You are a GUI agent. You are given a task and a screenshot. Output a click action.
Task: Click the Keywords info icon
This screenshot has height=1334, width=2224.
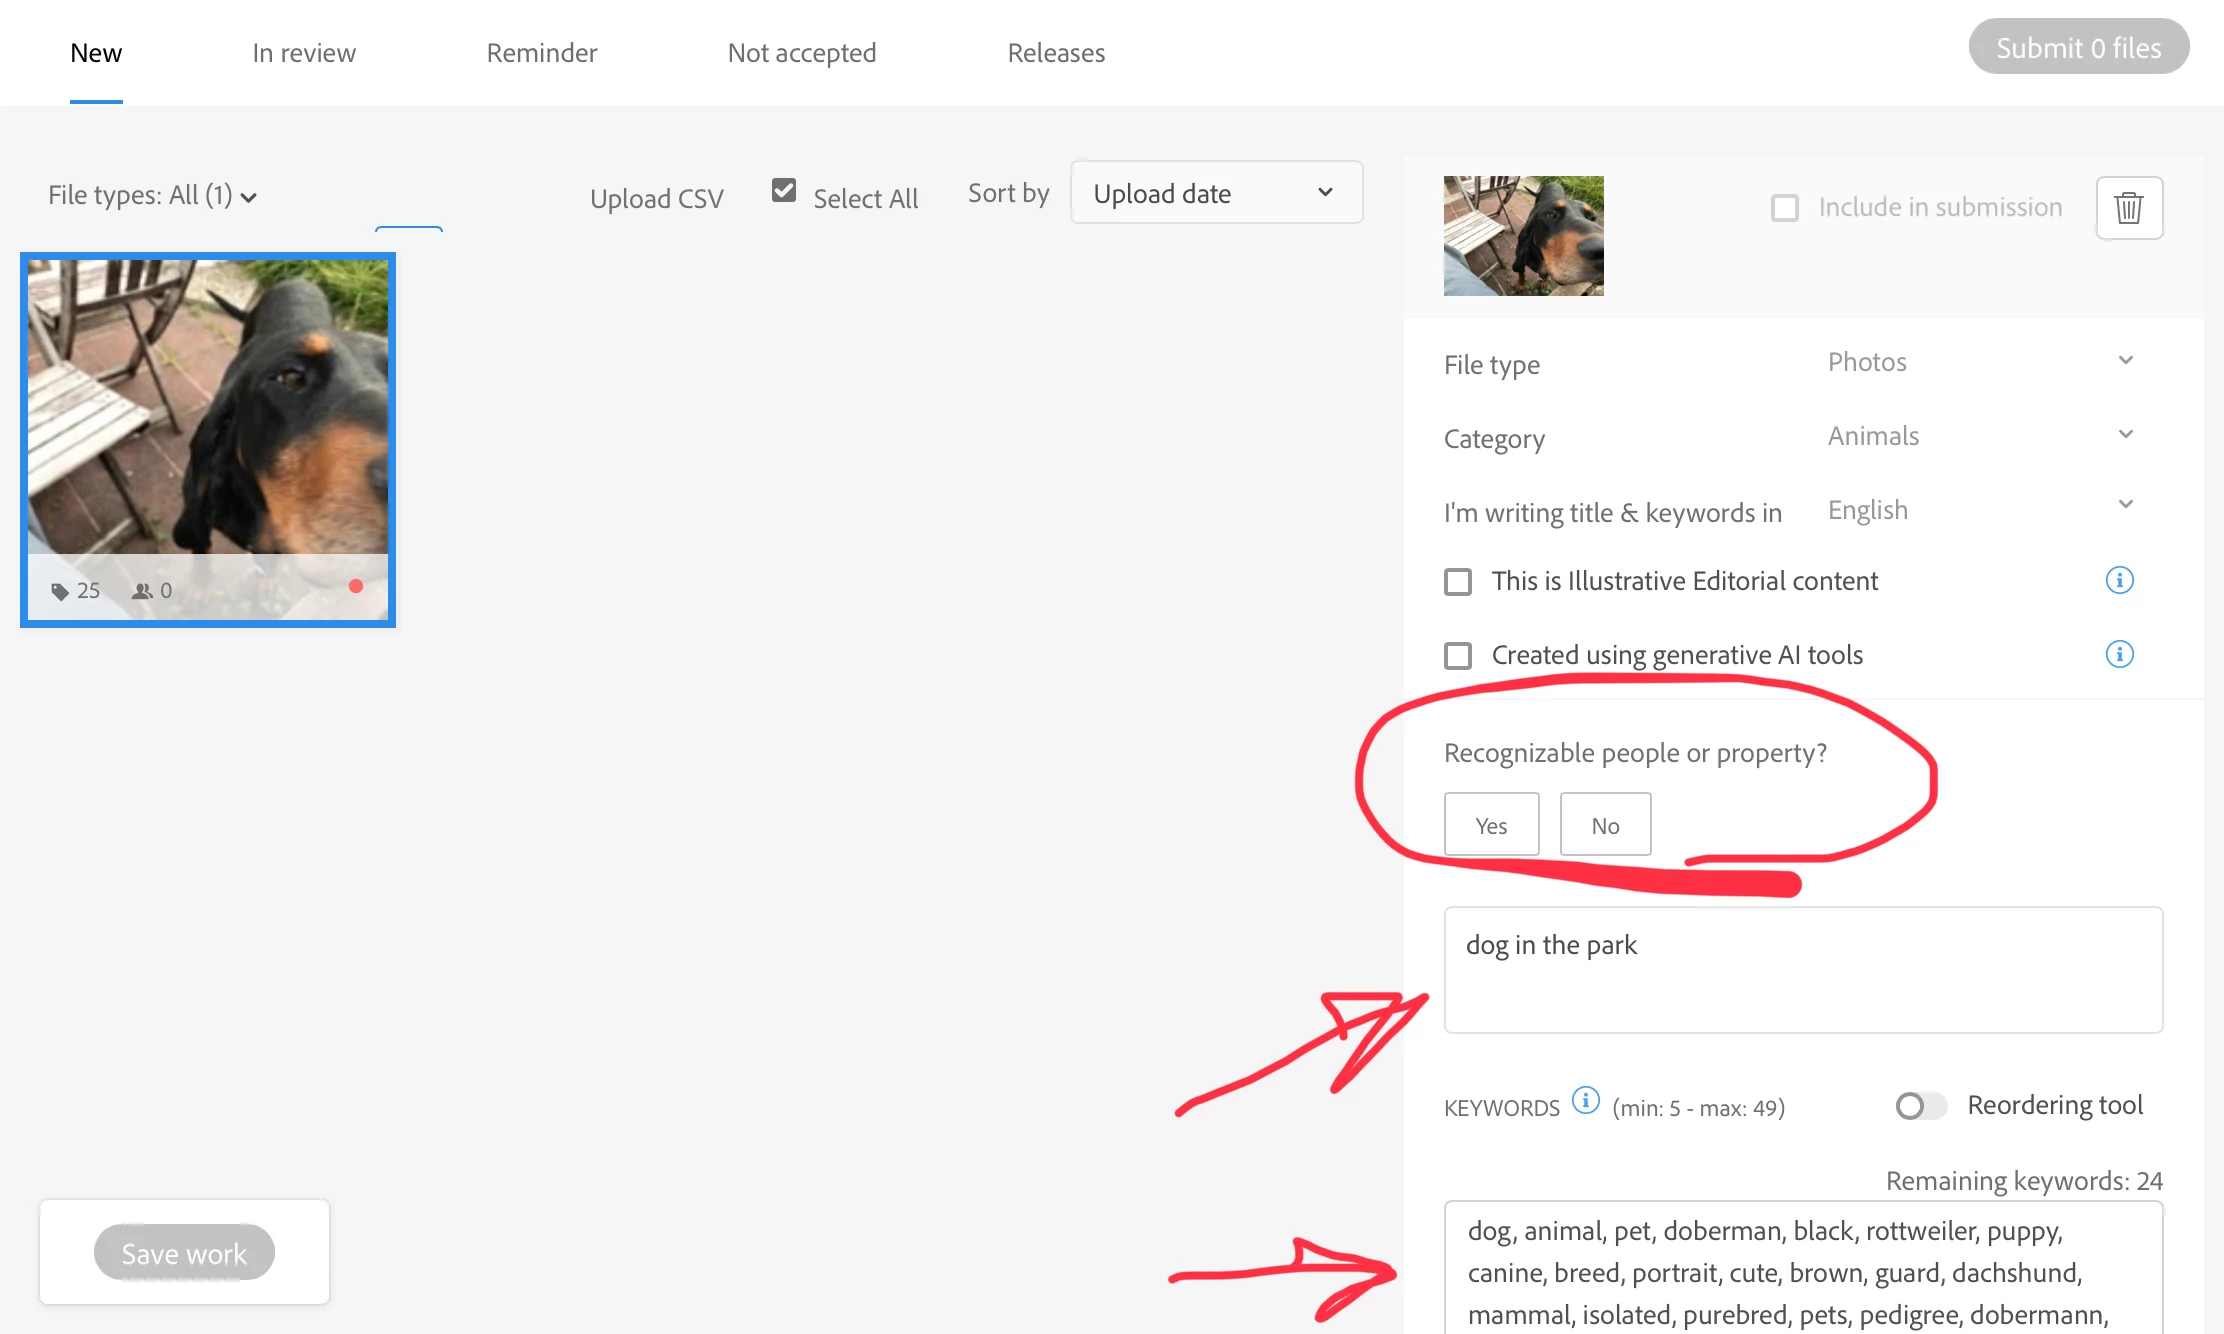[x=1585, y=1100]
